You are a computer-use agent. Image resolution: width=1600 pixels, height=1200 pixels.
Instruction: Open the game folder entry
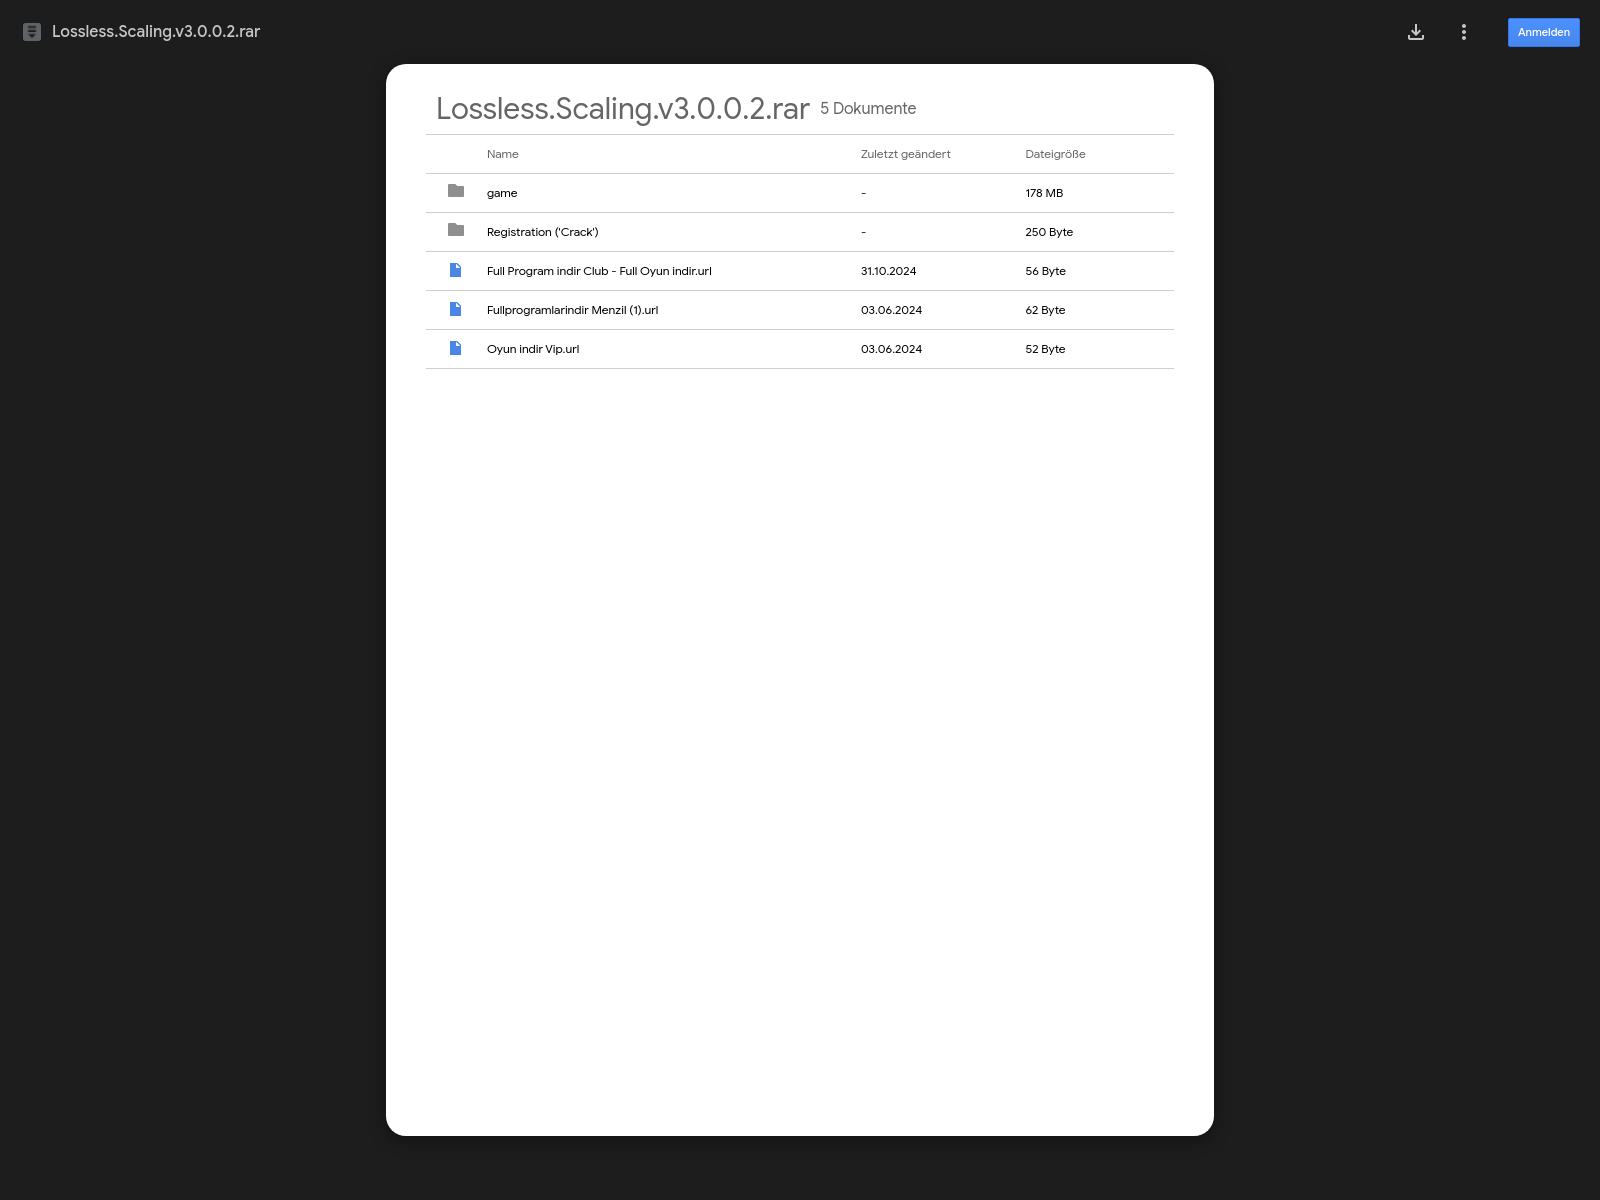pos(800,193)
